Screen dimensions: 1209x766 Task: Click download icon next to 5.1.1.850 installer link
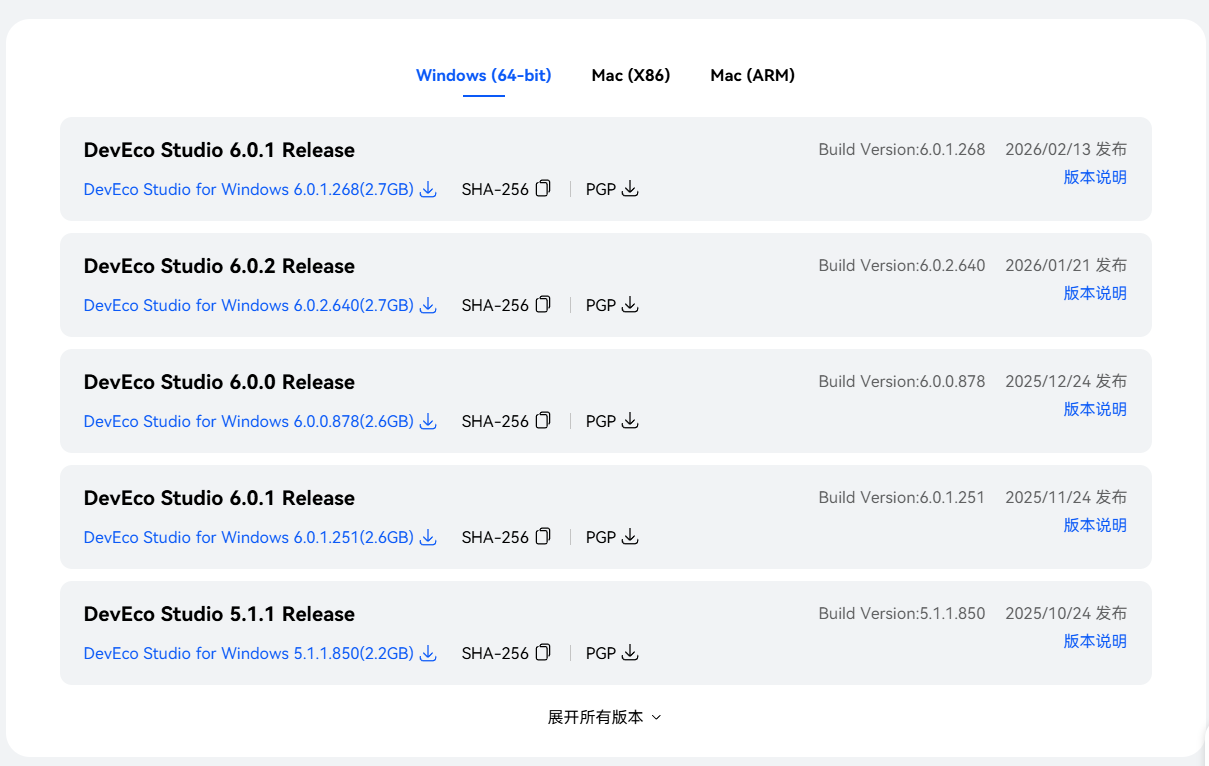point(428,653)
